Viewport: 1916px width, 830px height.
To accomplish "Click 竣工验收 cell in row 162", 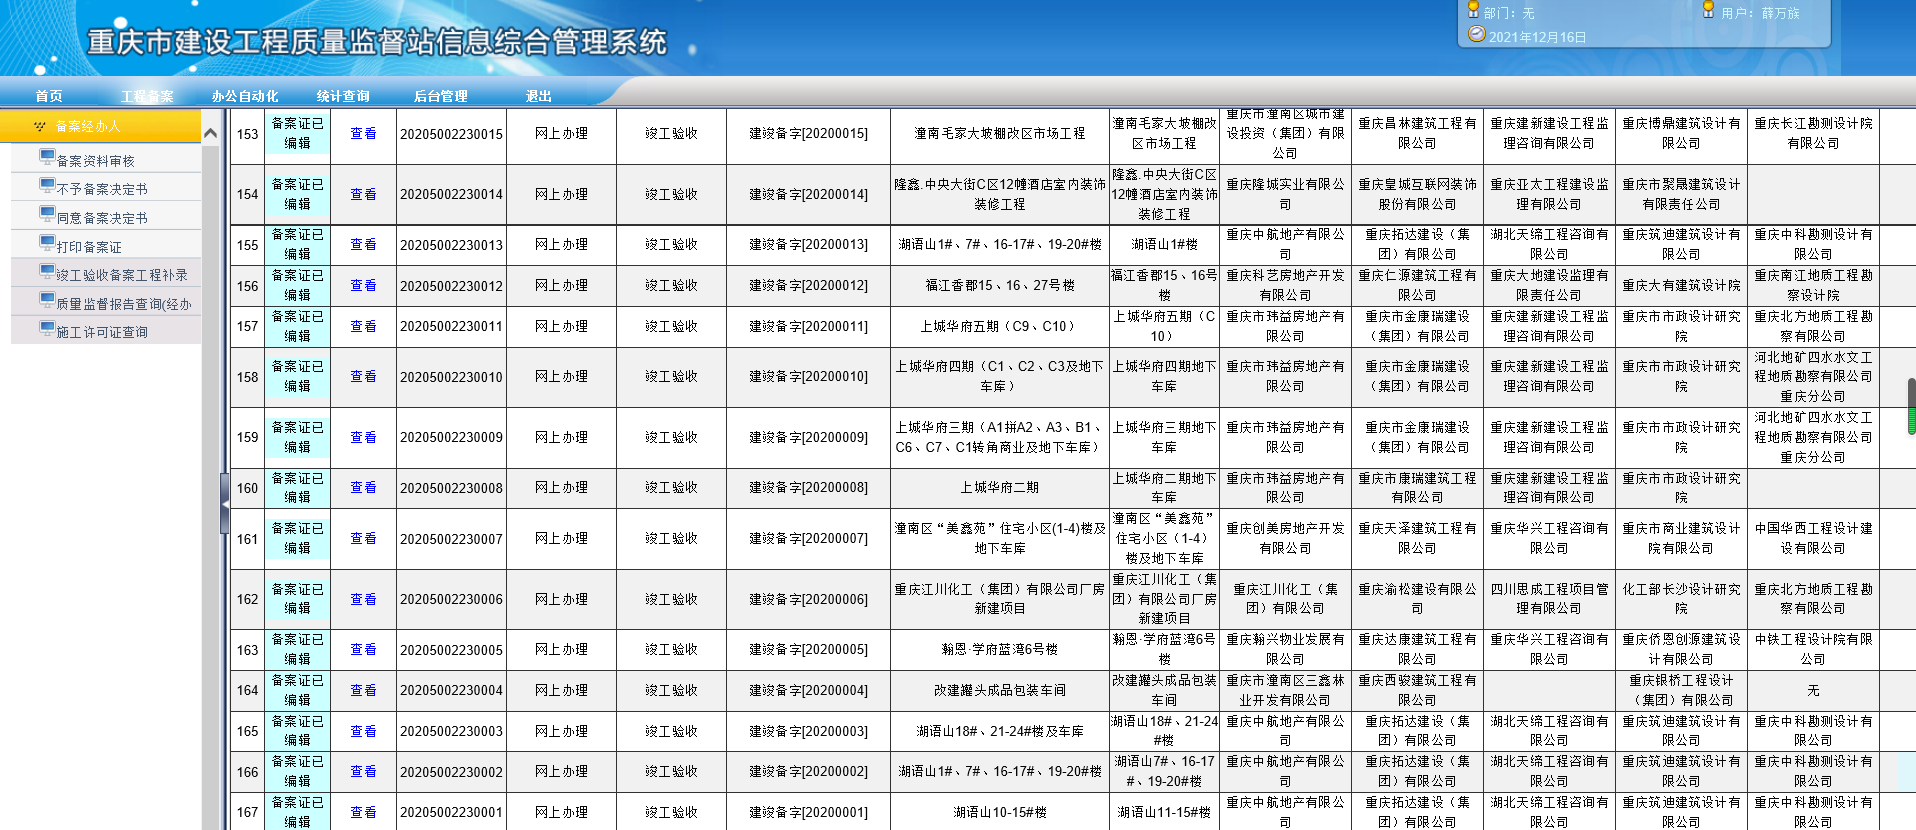I will pos(671,599).
